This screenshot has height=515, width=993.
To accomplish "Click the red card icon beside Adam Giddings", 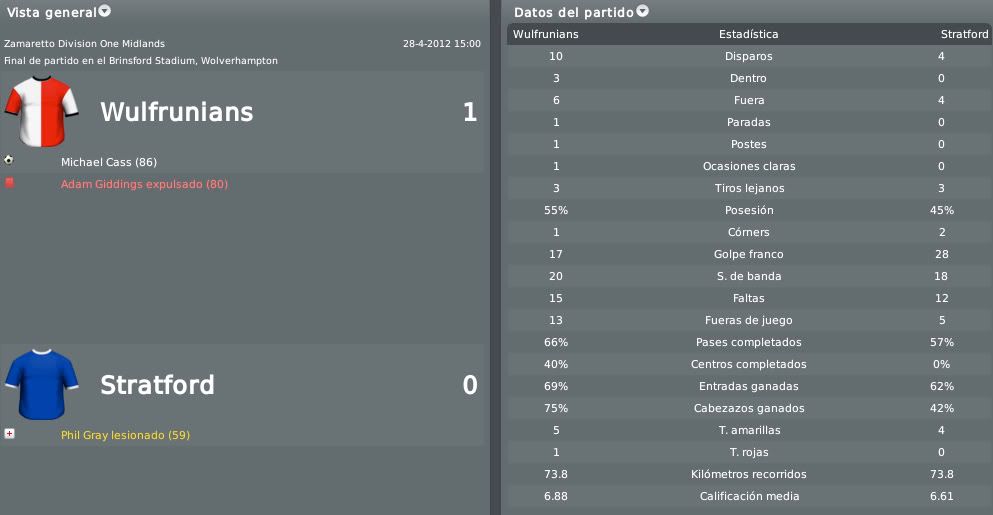I will (9, 182).
